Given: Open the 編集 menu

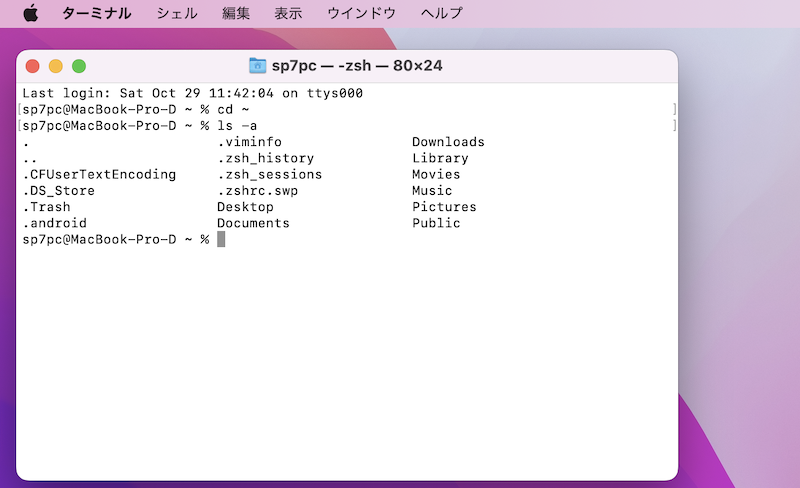Looking at the screenshot, I should coord(236,13).
